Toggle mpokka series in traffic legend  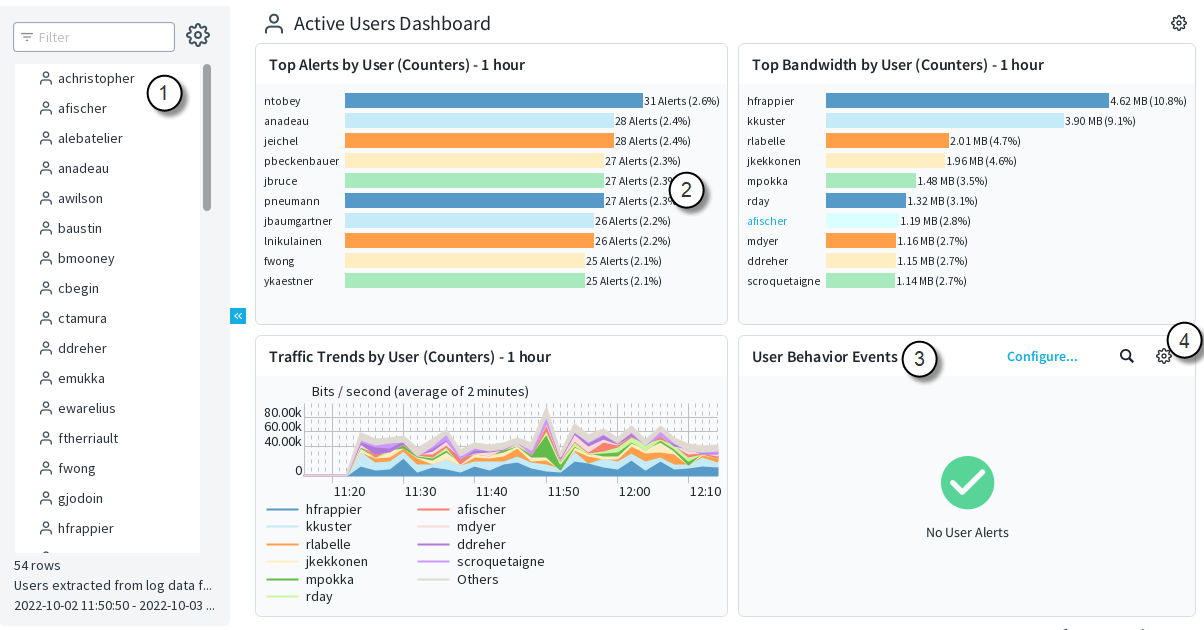pos(310,579)
